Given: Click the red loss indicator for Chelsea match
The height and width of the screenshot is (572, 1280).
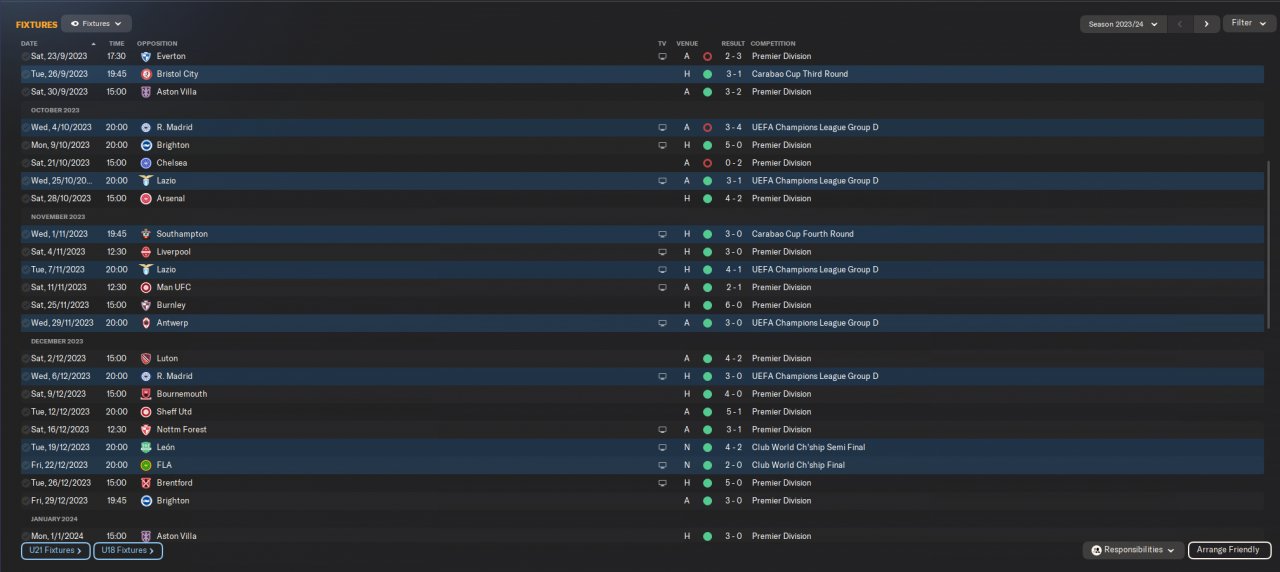Looking at the screenshot, I should pos(707,163).
